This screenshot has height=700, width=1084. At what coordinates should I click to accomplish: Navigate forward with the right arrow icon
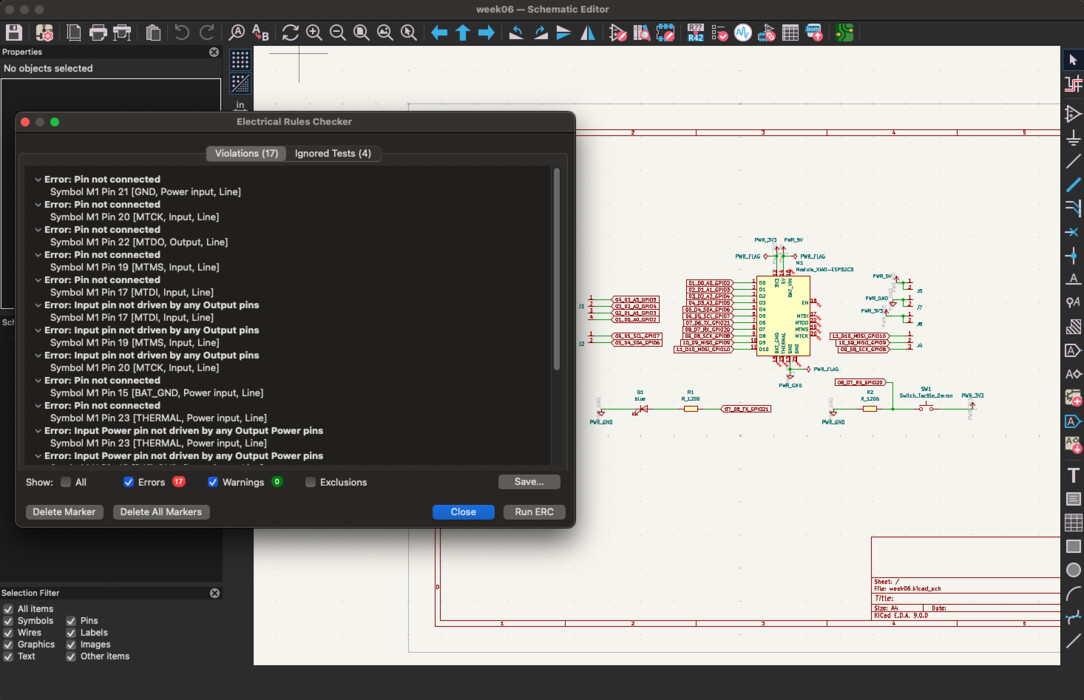click(x=487, y=32)
